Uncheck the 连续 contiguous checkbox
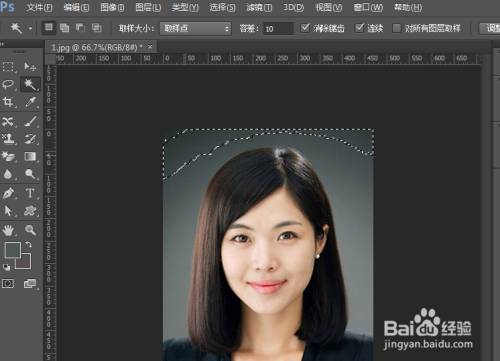 tap(359, 28)
